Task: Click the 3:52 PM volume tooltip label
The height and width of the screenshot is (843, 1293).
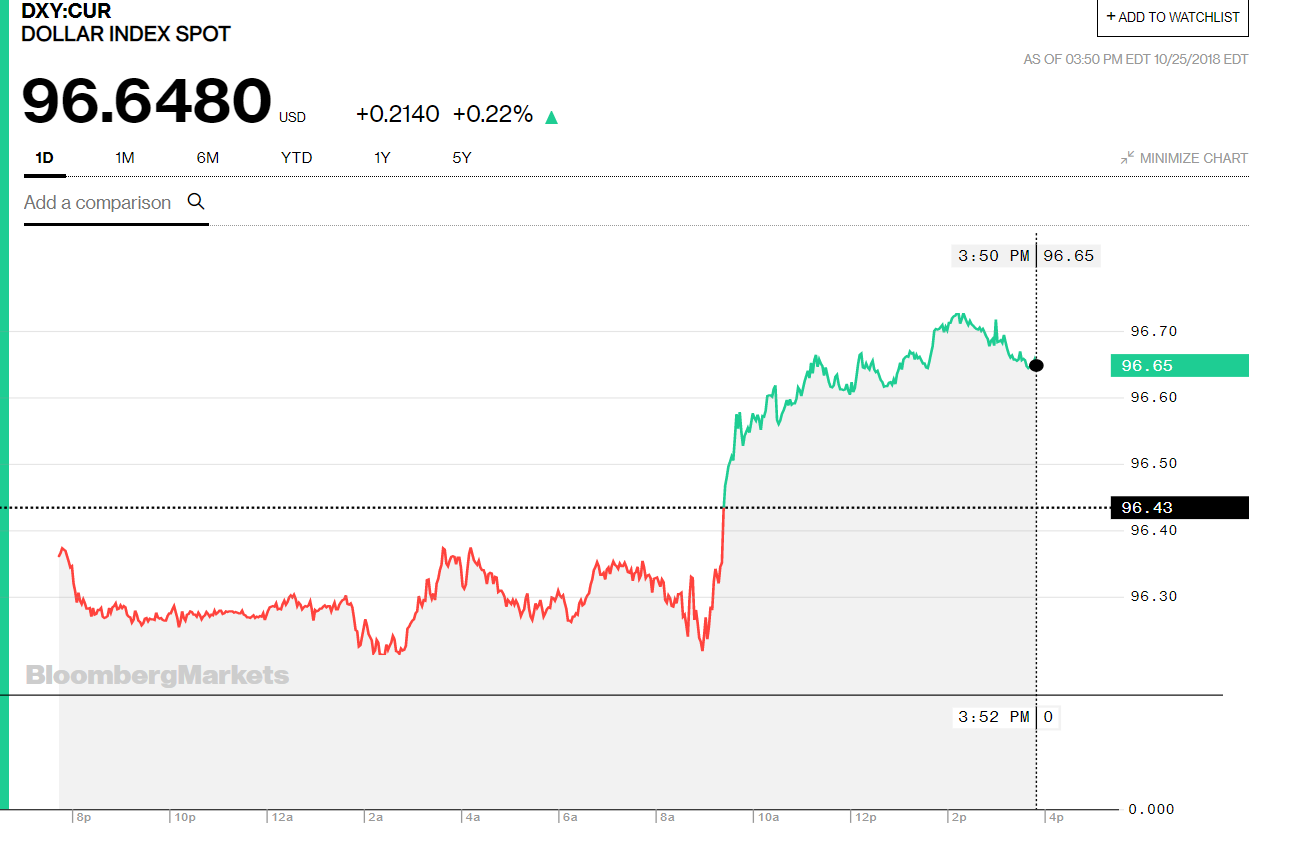Action: tap(992, 716)
